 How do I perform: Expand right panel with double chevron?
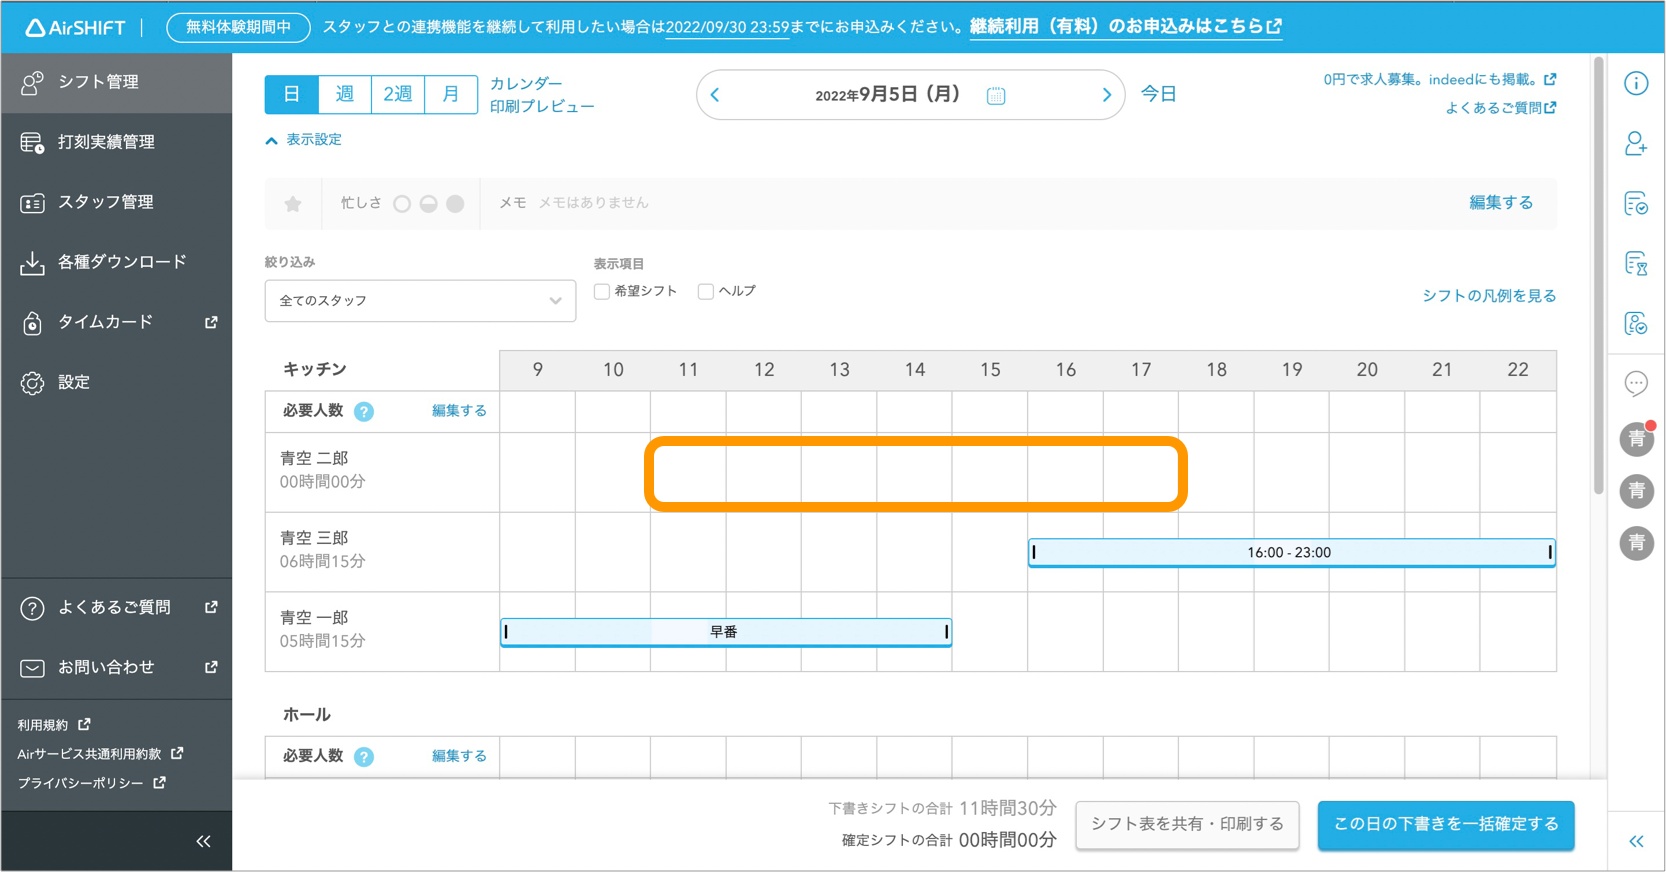point(1636,842)
